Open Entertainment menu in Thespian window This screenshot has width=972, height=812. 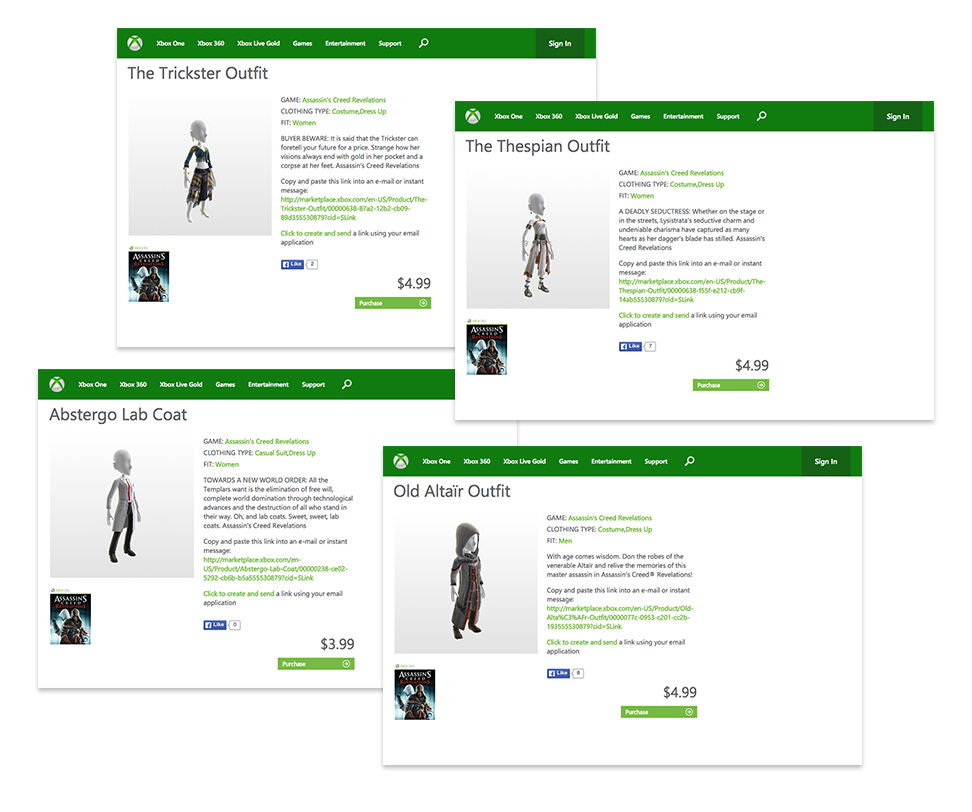click(x=683, y=117)
